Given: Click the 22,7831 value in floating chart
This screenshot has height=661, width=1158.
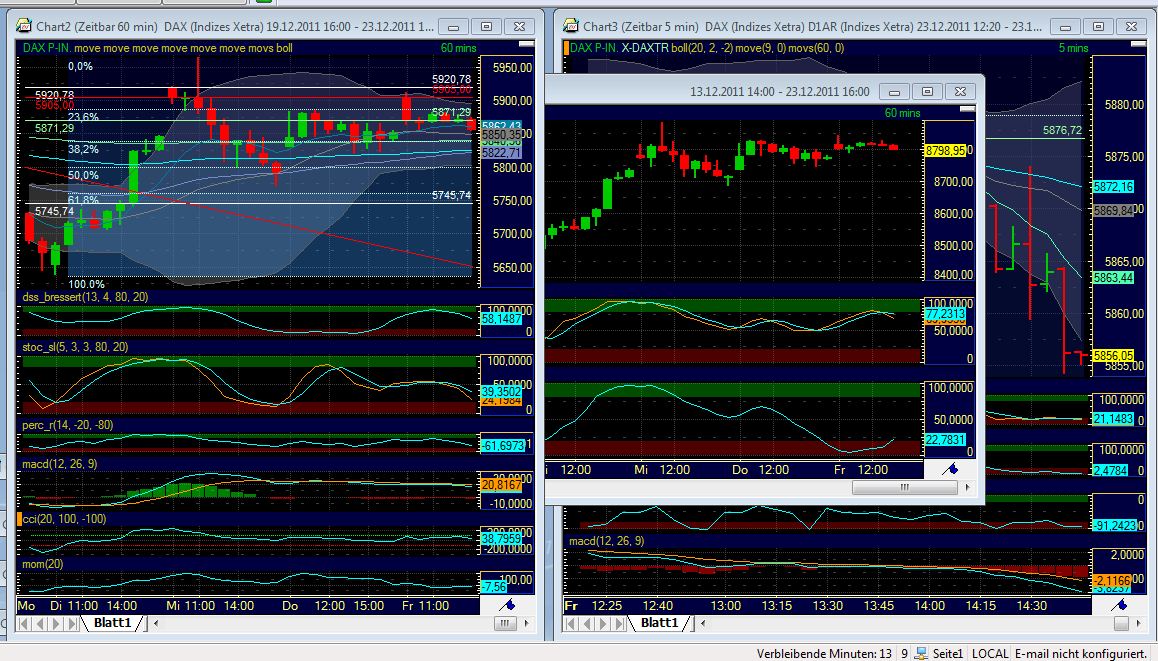Looking at the screenshot, I should pos(945,439).
